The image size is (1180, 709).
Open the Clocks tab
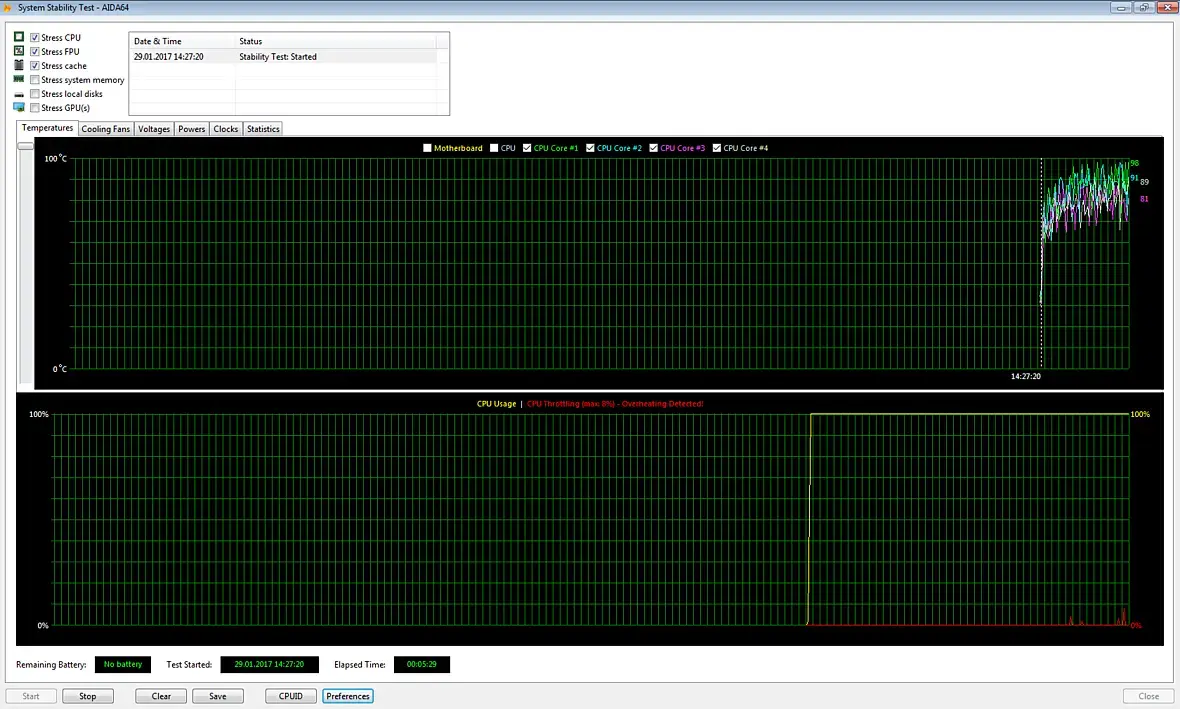pyautogui.click(x=226, y=129)
